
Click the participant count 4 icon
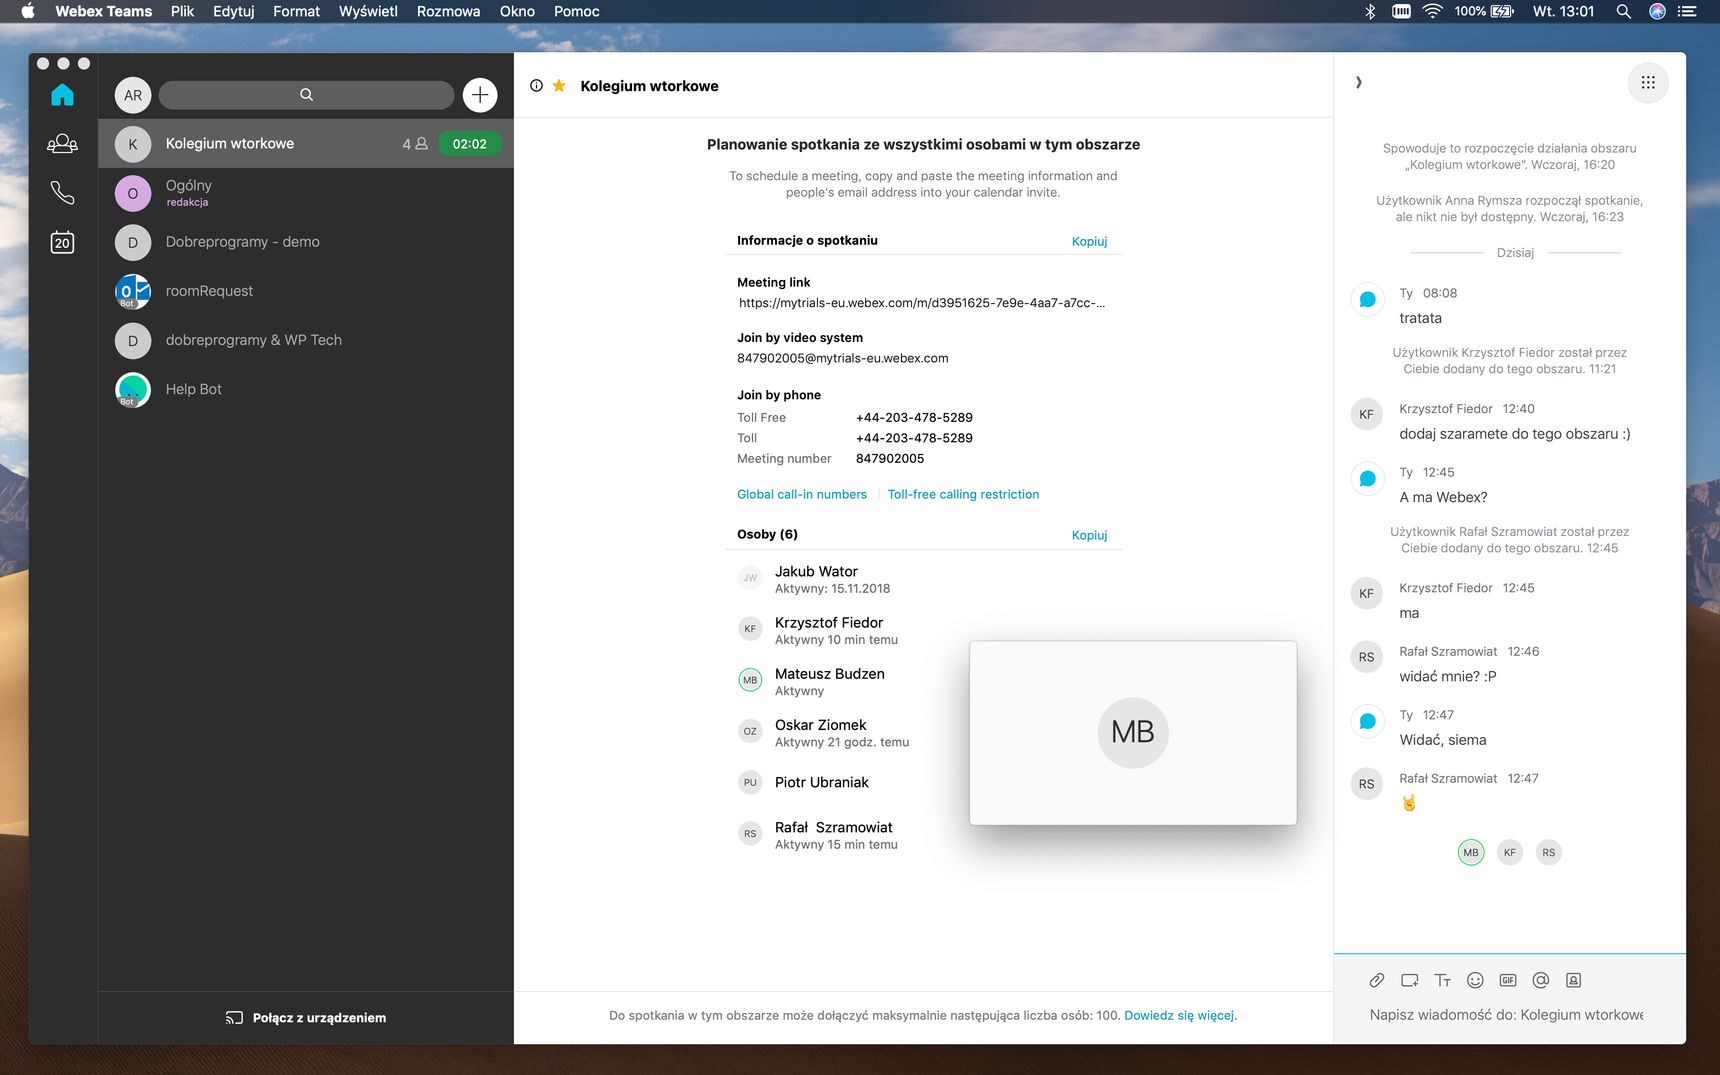[x=415, y=144]
